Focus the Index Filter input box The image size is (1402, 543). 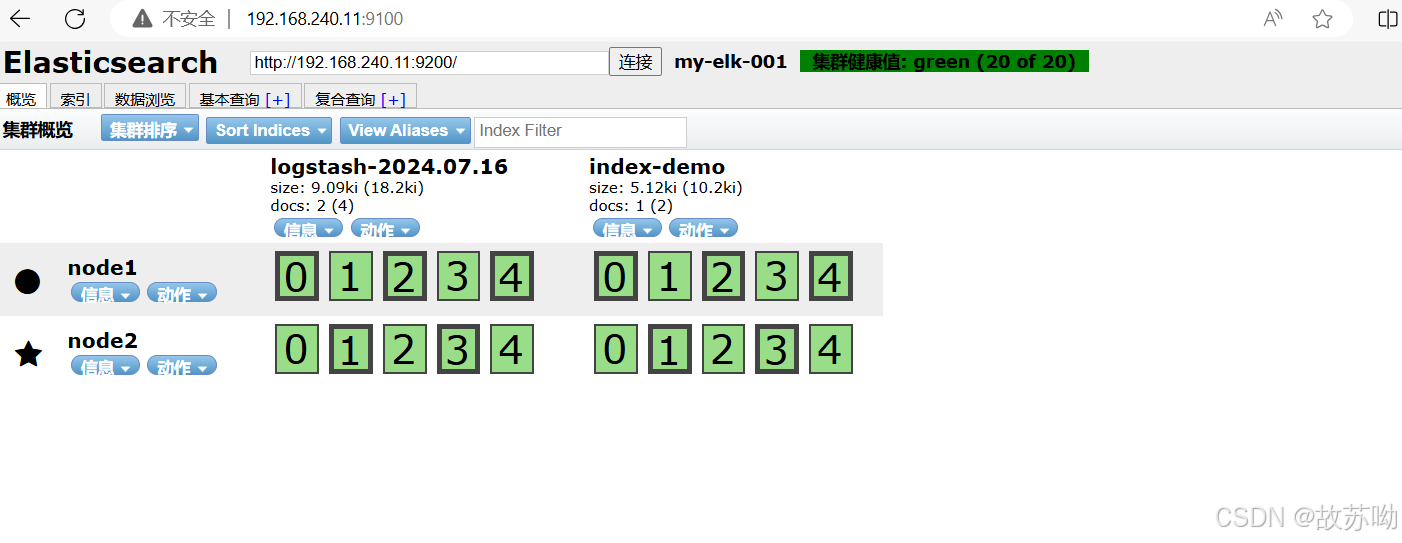tap(580, 131)
